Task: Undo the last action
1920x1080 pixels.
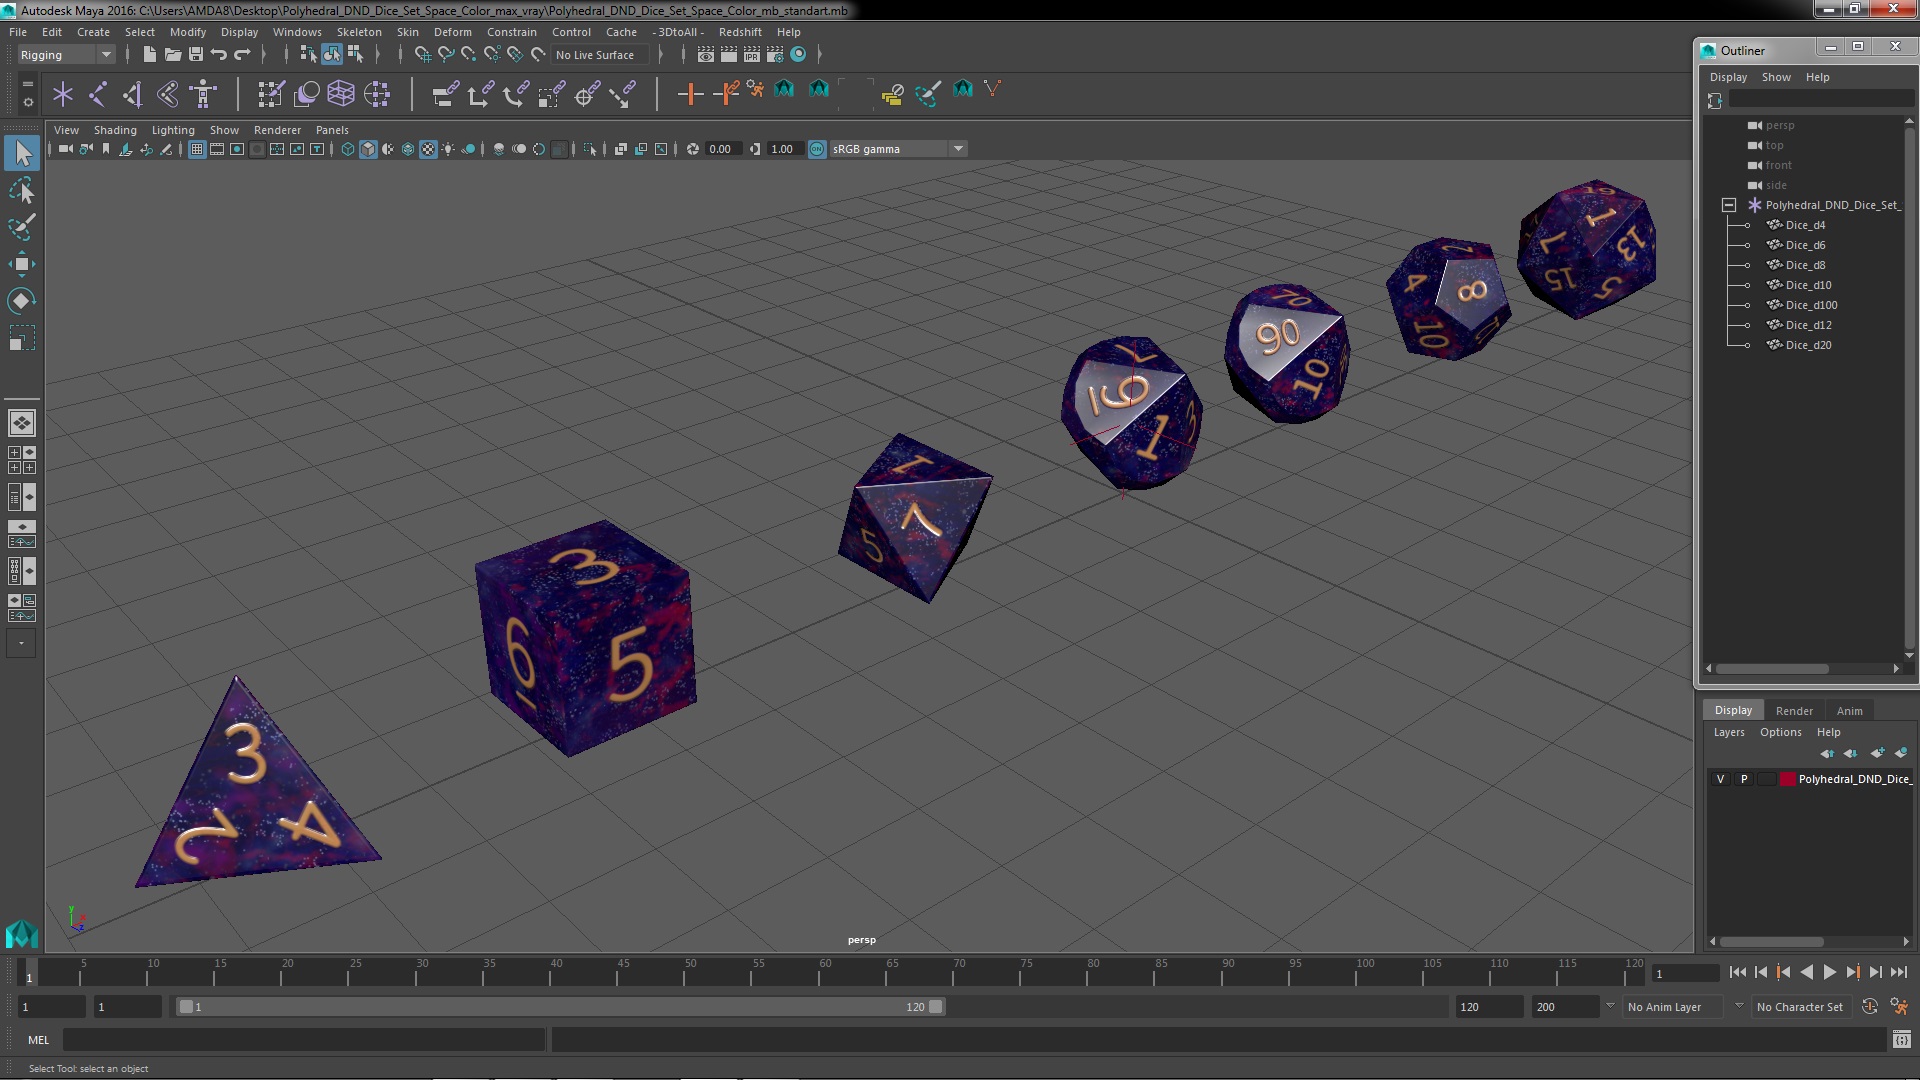Action: (x=219, y=54)
